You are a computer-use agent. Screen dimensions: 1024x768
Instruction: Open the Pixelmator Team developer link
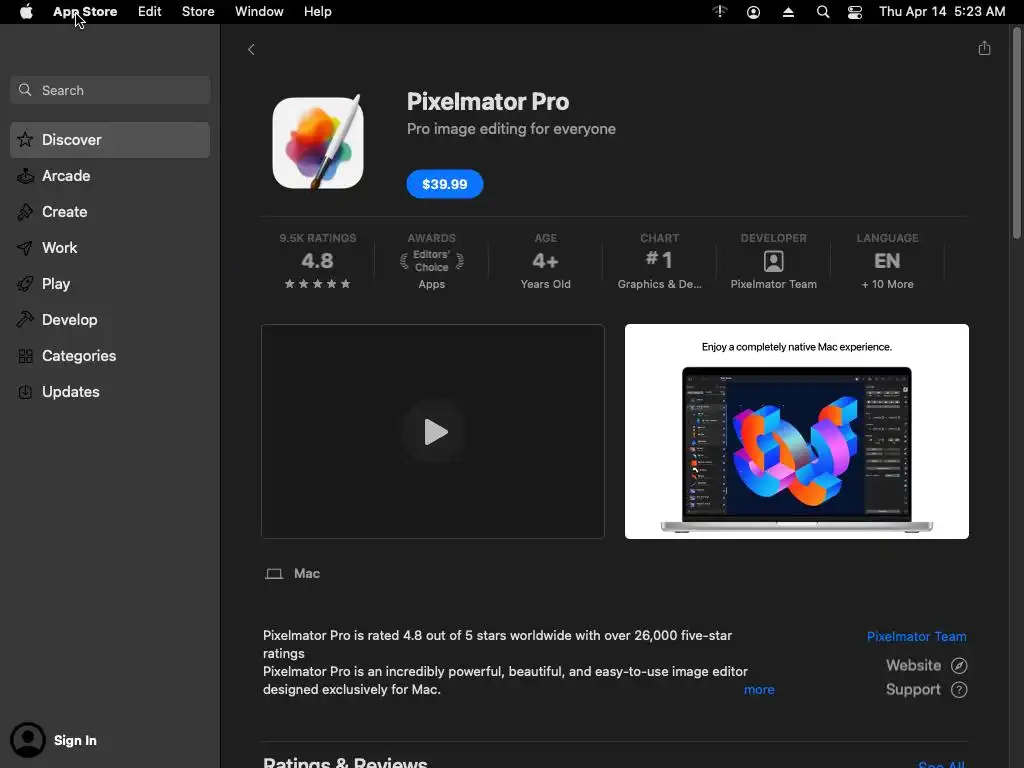pos(916,637)
